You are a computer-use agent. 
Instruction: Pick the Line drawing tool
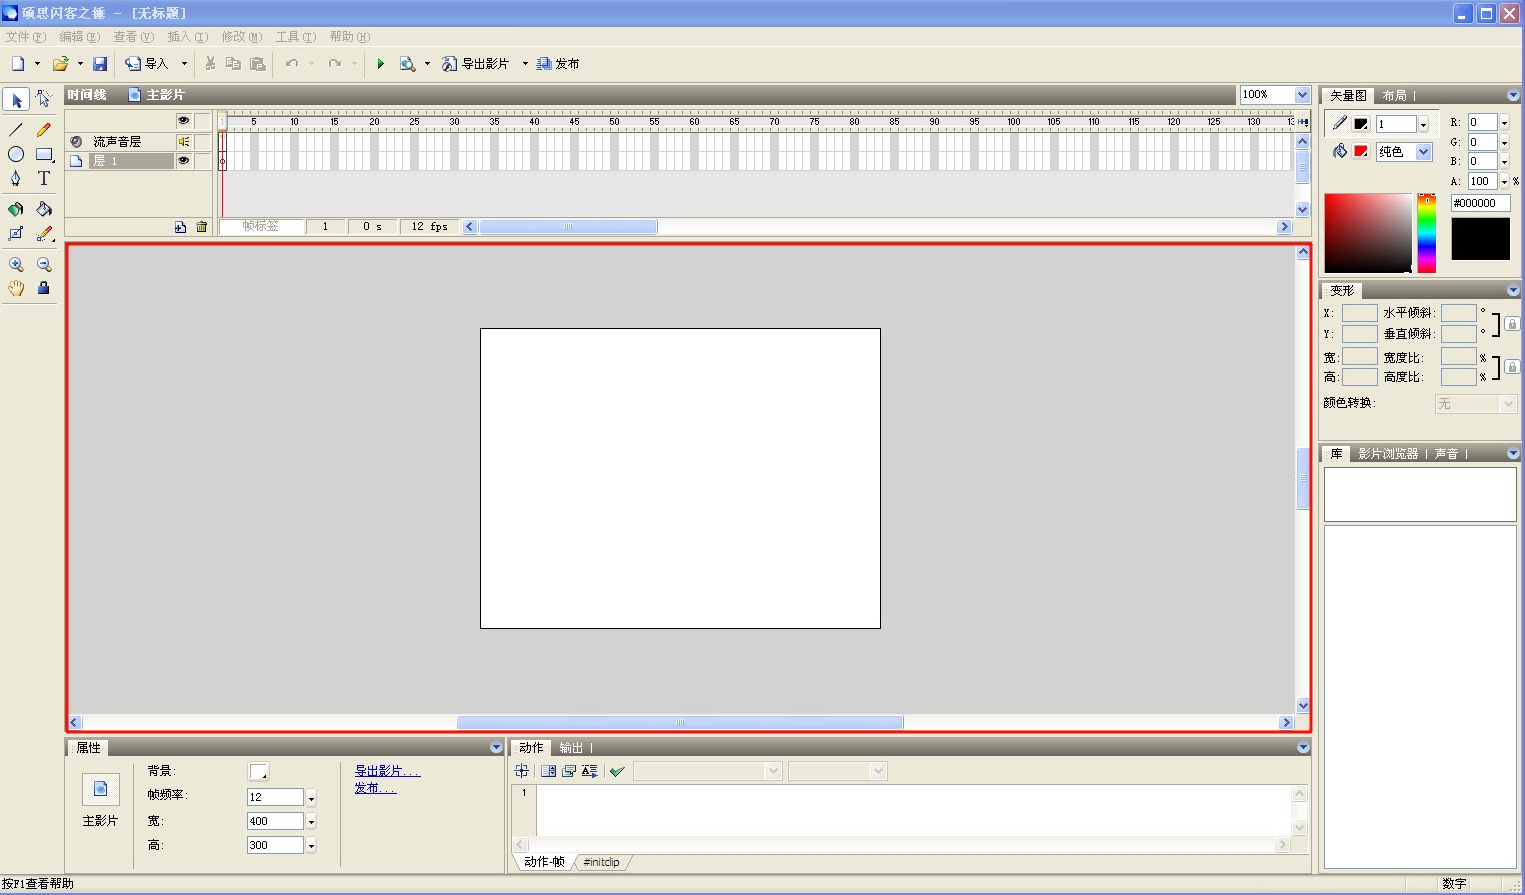[16, 130]
